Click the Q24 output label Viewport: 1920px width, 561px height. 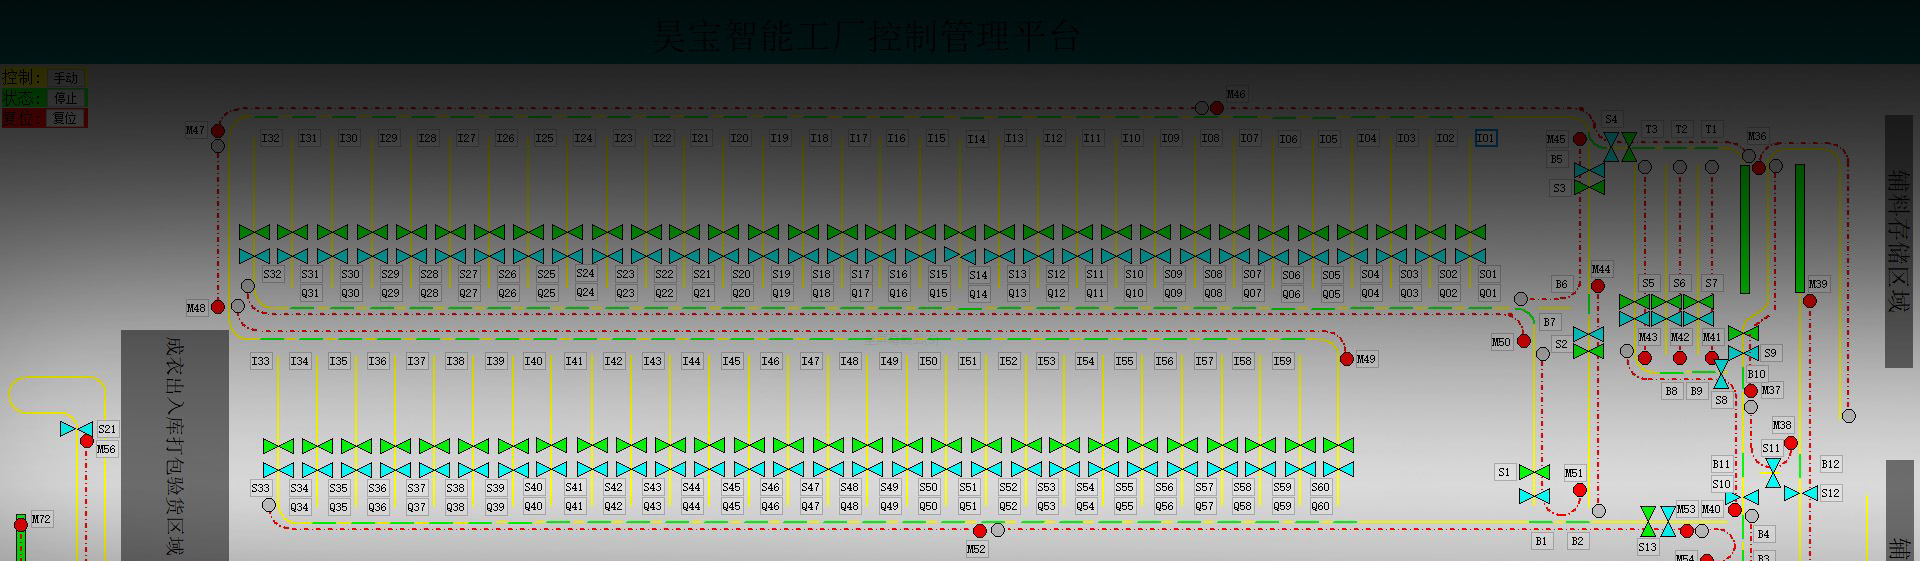[585, 292]
